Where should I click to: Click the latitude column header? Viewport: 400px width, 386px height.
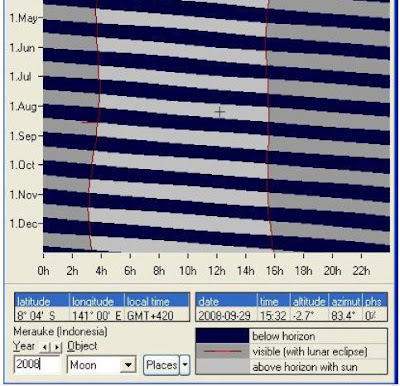(42, 301)
